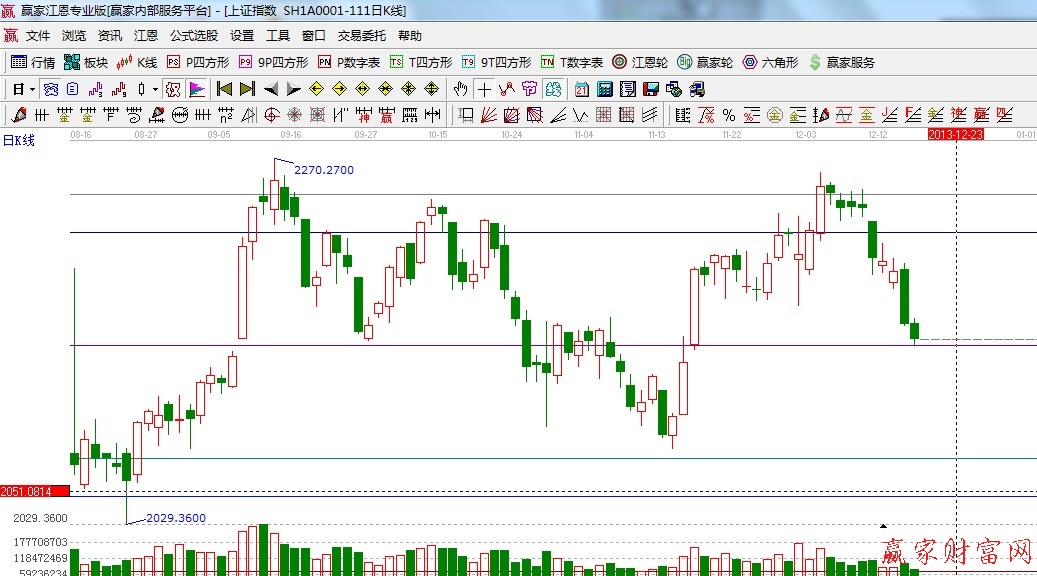
Task: Open the 公式选股 menu
Action: point(193,35)
